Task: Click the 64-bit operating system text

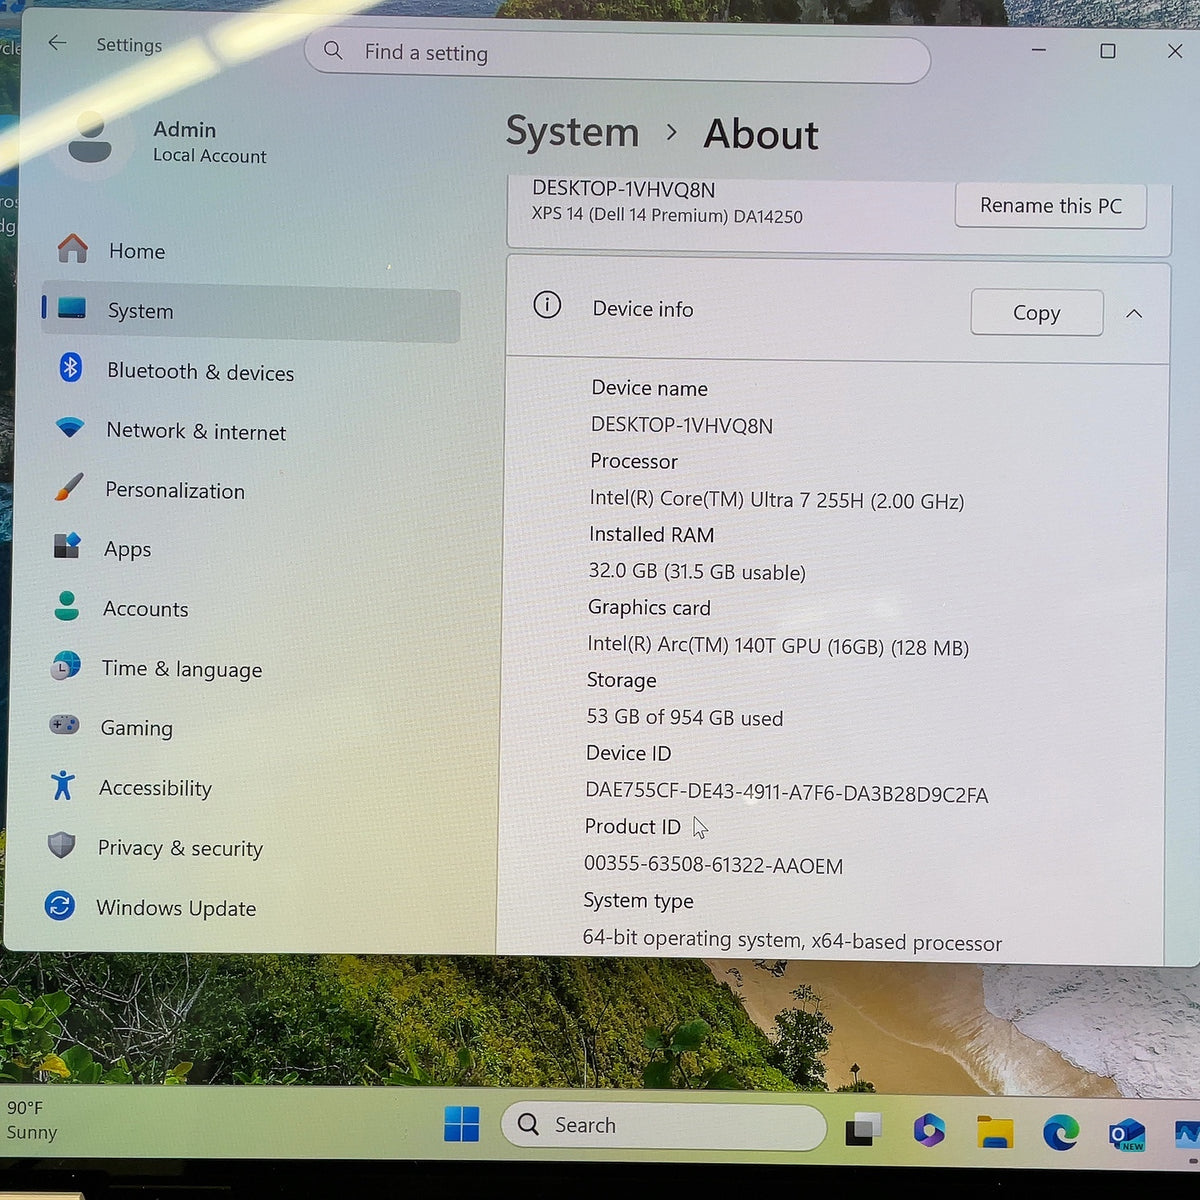Action: tap(692, 939)
